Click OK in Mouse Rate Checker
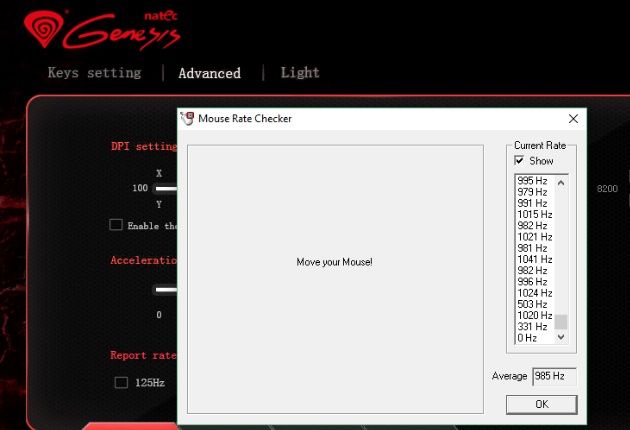This screenshot has height=430, width=630. coord(542,404)
